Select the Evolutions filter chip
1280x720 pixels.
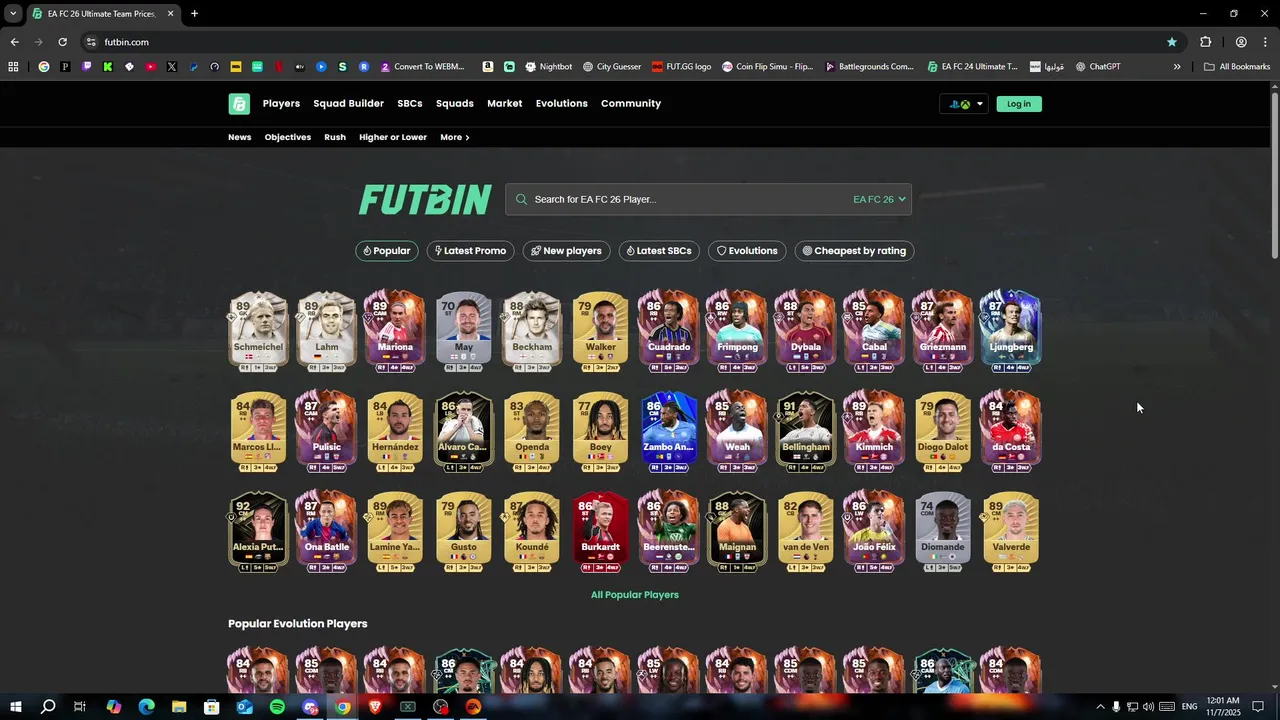[x=747, y=251]
